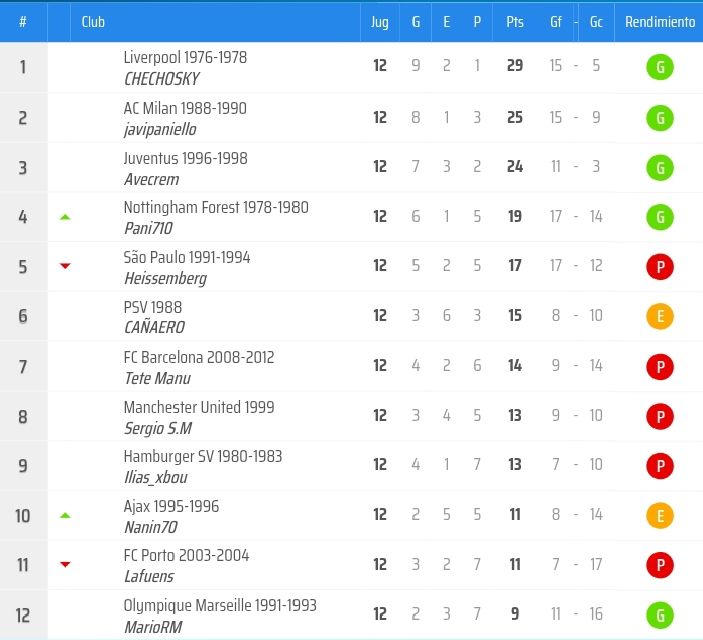703x640 pixels.
Task: Click PSV's orange E performance badge
Action: pos(659,317)
